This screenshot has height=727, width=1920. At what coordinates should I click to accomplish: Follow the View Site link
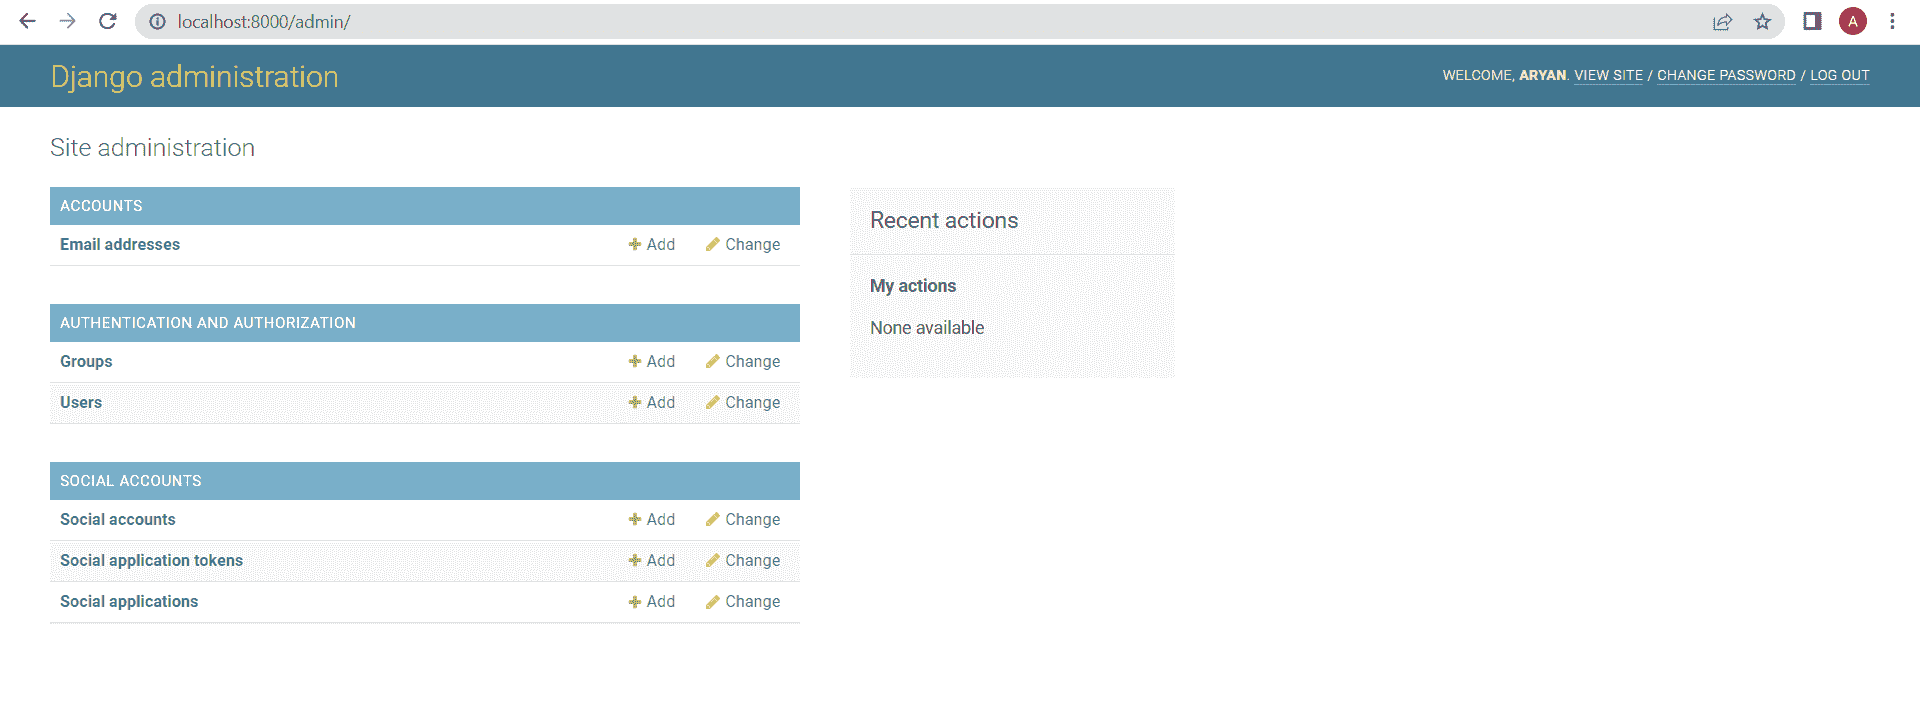tap(1608, 75)
